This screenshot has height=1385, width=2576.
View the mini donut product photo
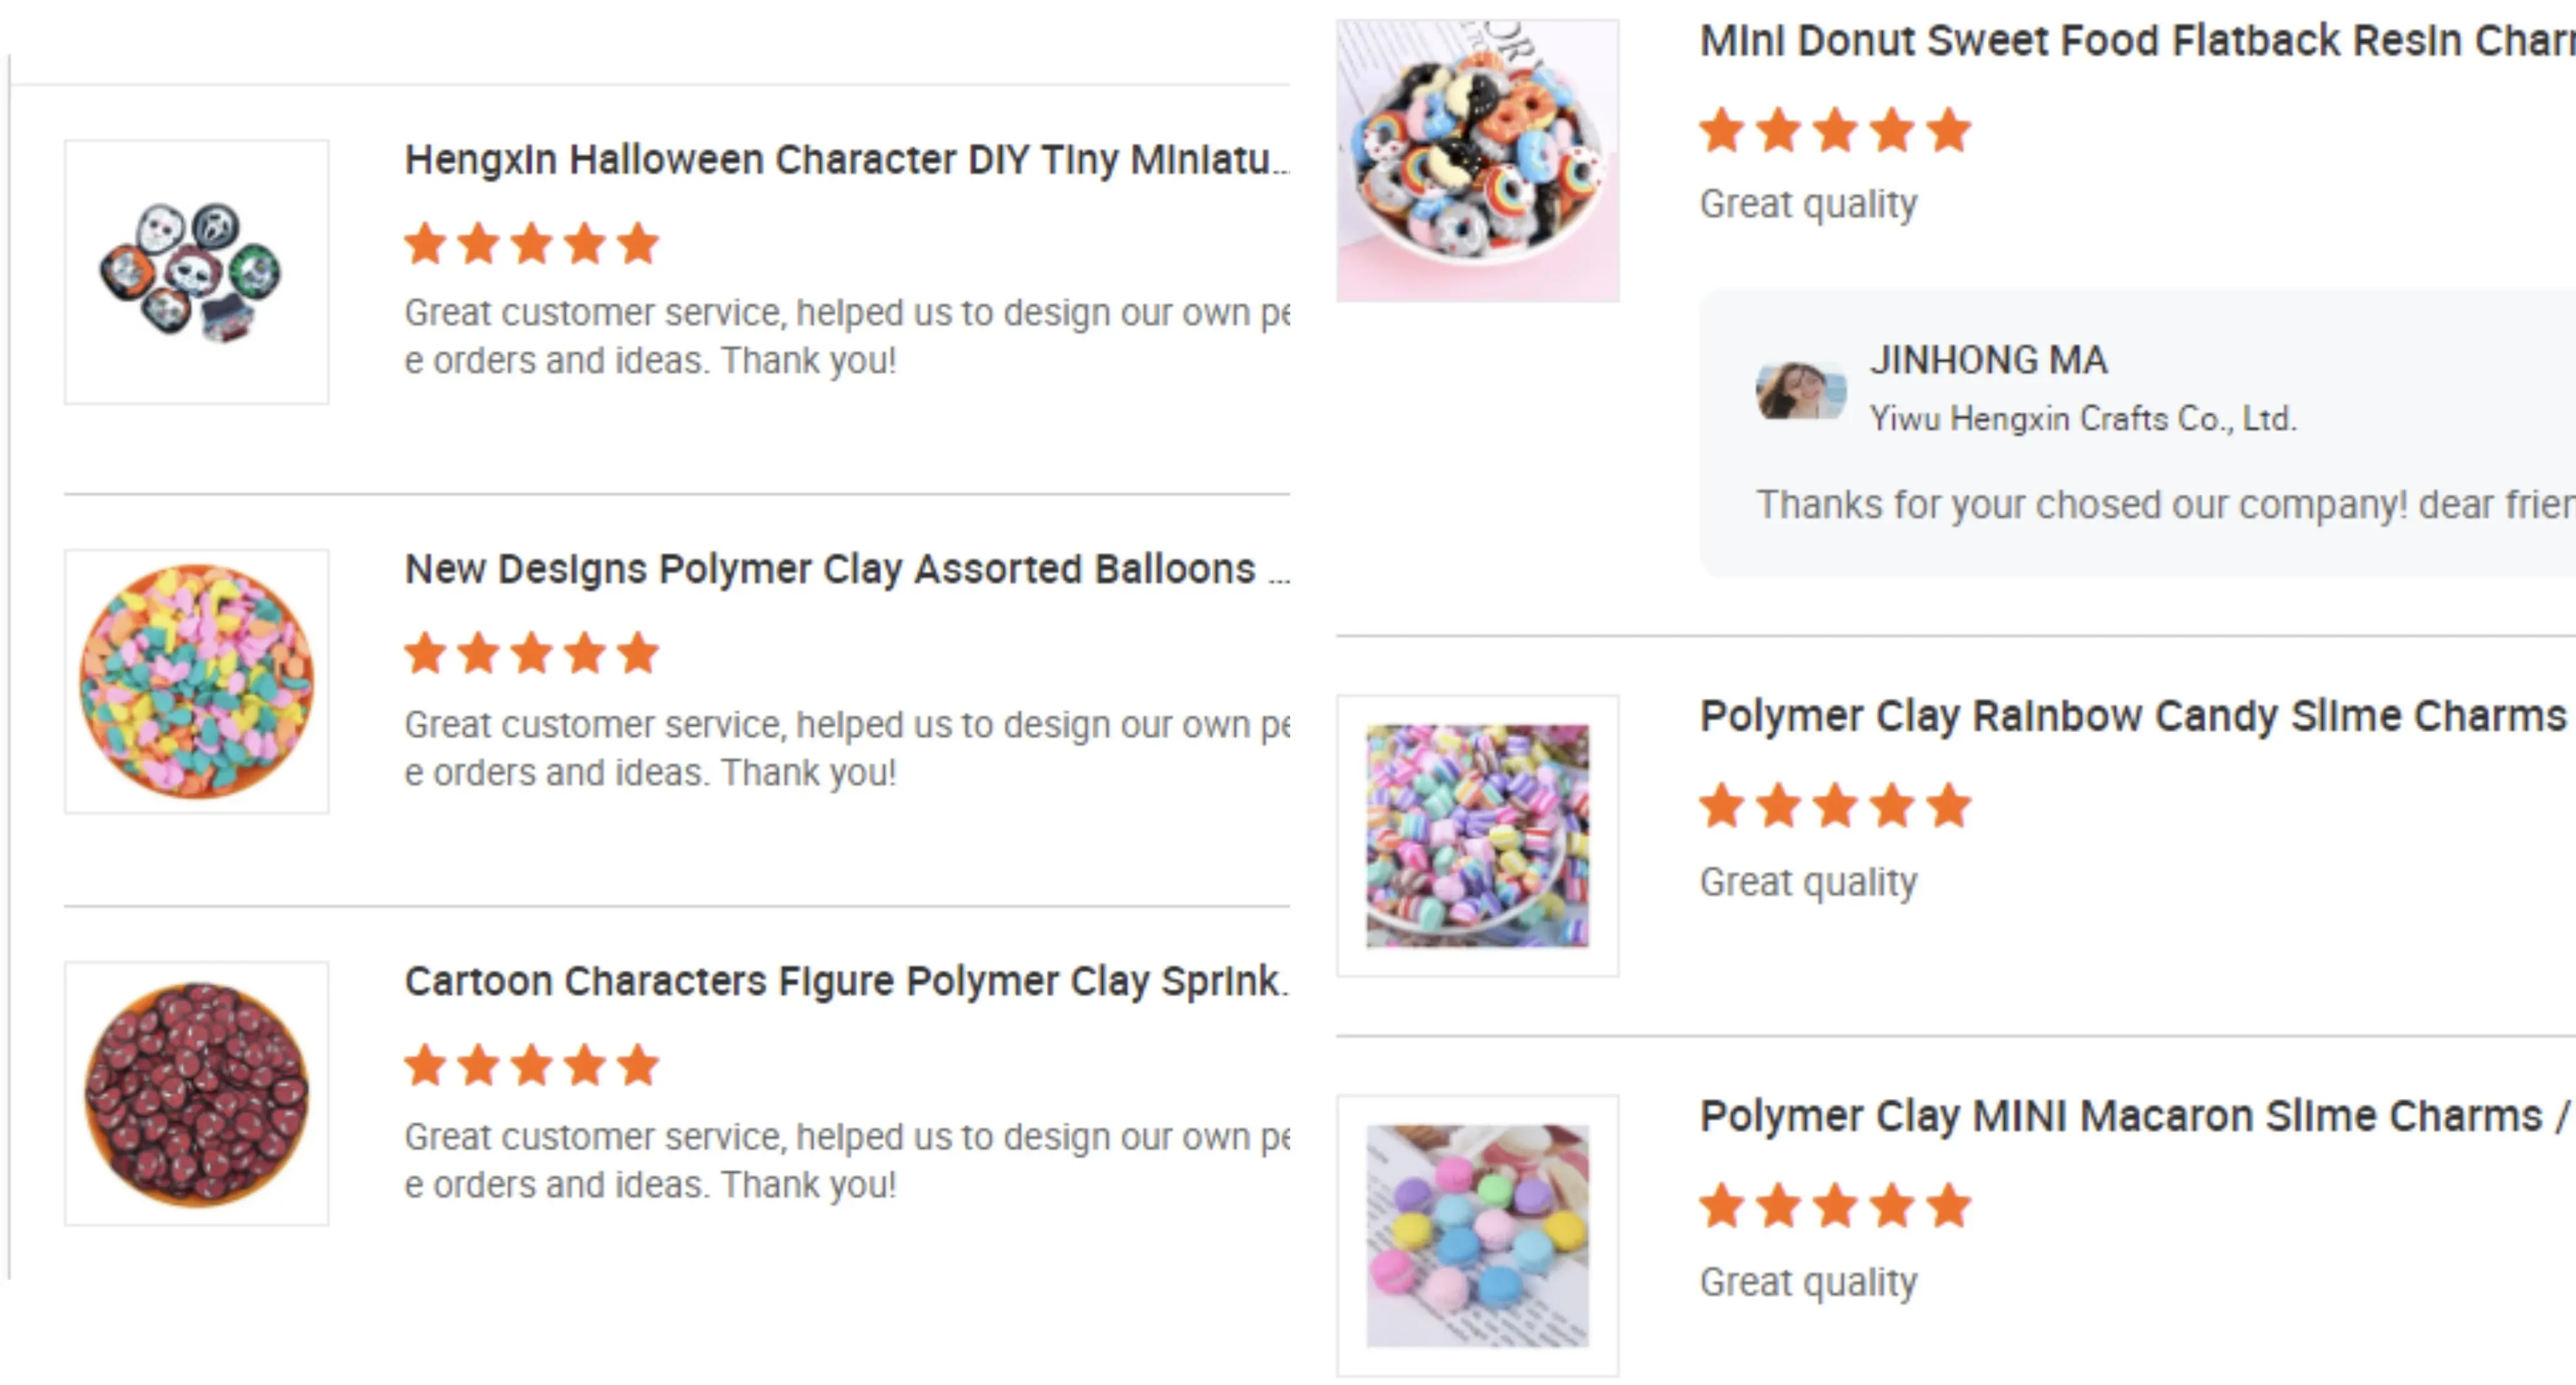(x=1477, y=160)
